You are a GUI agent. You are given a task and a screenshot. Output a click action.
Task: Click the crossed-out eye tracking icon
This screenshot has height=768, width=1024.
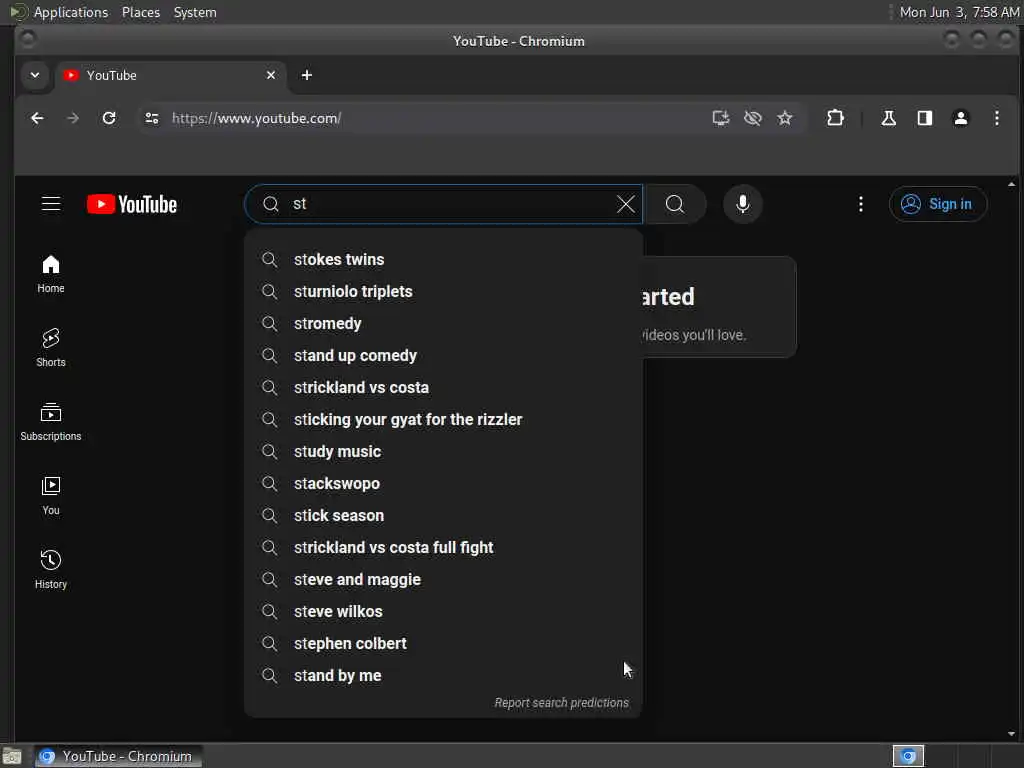(x=753, y=118)
